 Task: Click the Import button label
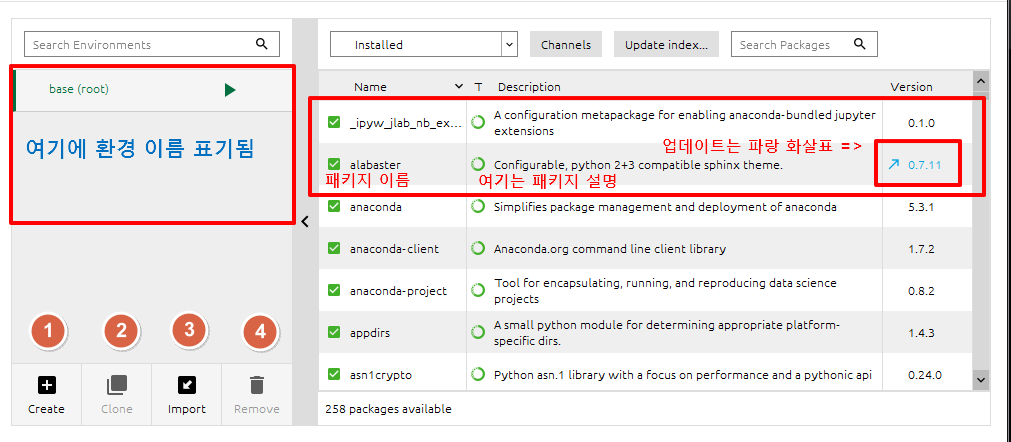[x=186, y=409]
